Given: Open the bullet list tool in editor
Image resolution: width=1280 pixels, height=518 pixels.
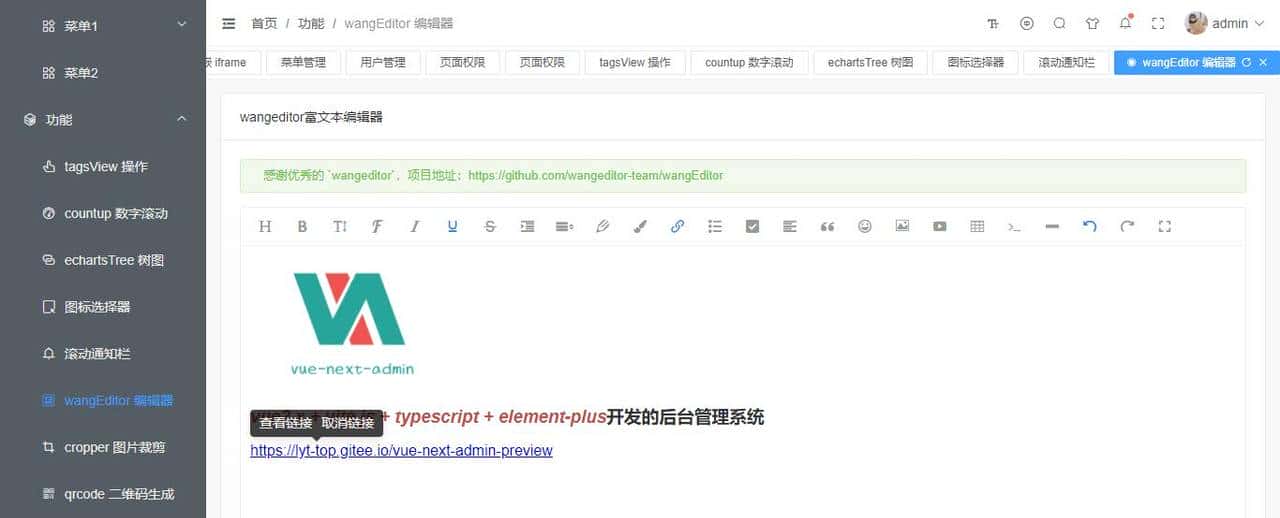Looking at the screenshot, I should click(x=715, y=227).
